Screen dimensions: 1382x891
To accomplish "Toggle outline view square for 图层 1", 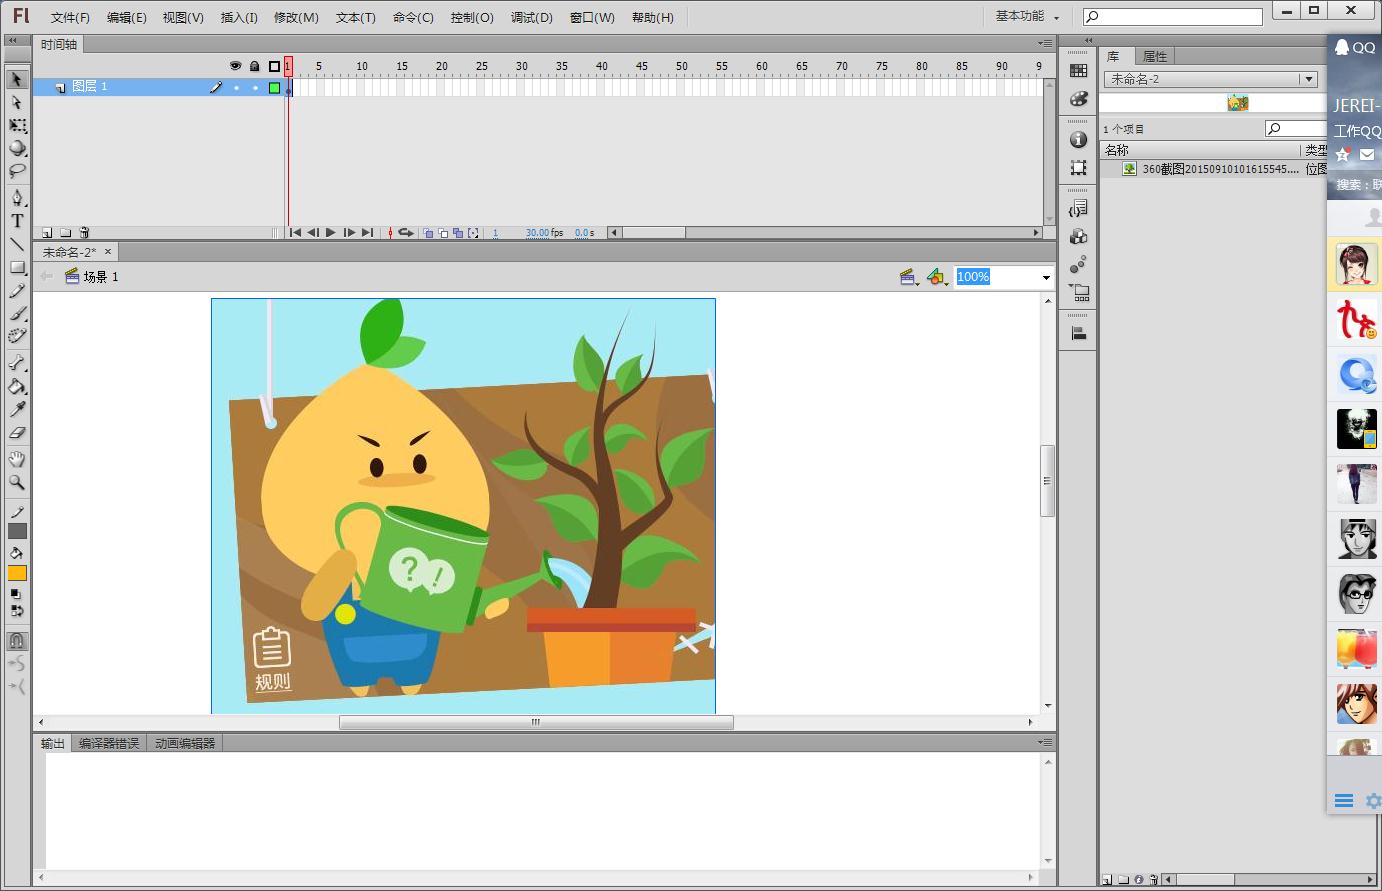I will pos(274,88).
